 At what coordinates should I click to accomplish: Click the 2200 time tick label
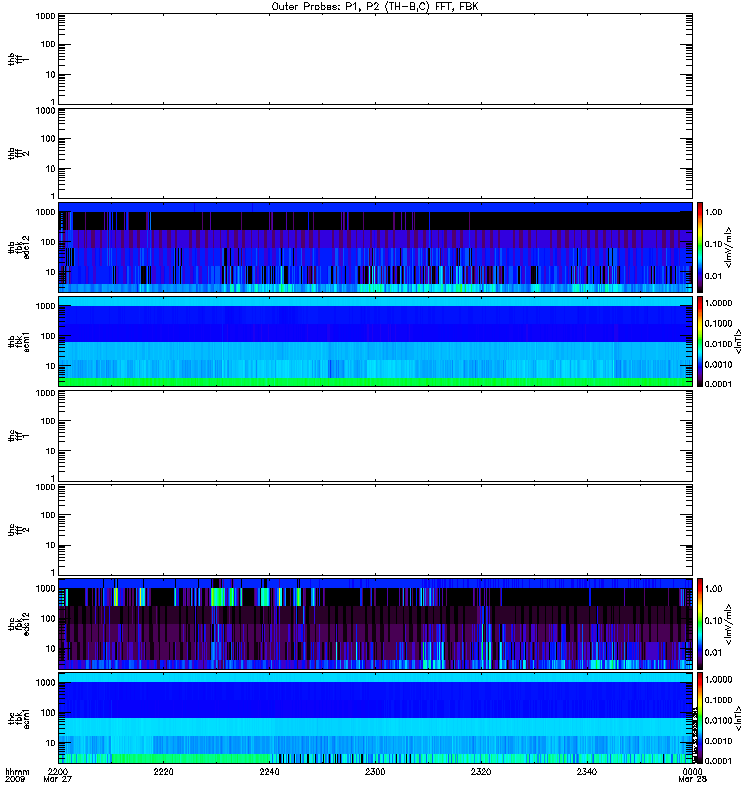point(58,772)
